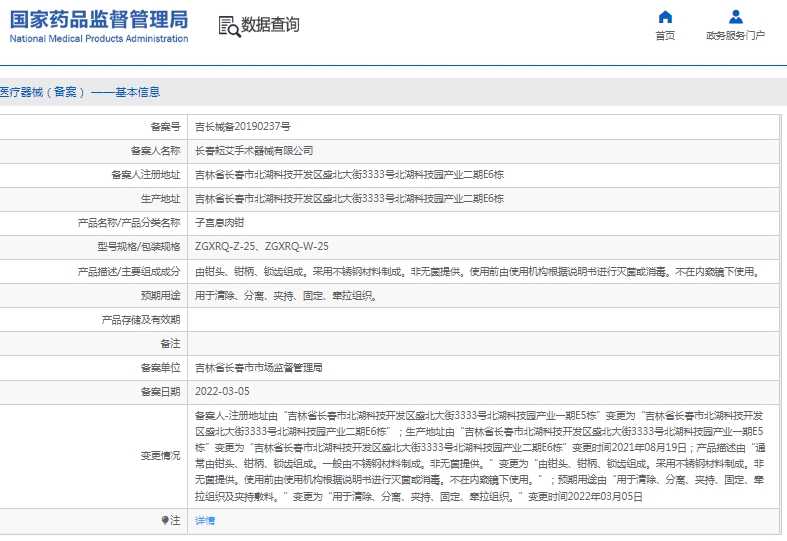
Task: Click the 备案号 row label
Action: click(165, 126)
